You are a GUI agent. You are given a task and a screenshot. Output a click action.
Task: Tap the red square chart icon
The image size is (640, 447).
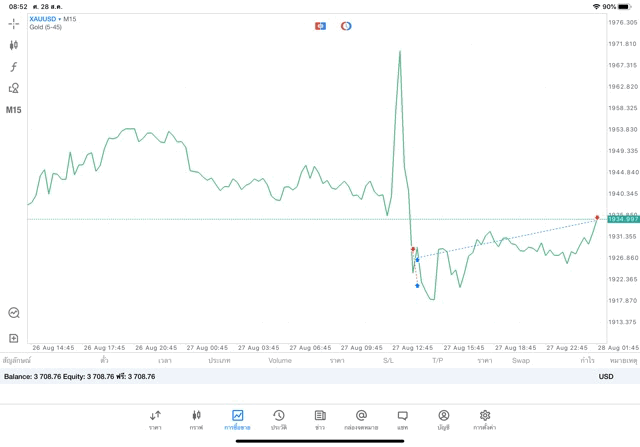click(321, 25)
